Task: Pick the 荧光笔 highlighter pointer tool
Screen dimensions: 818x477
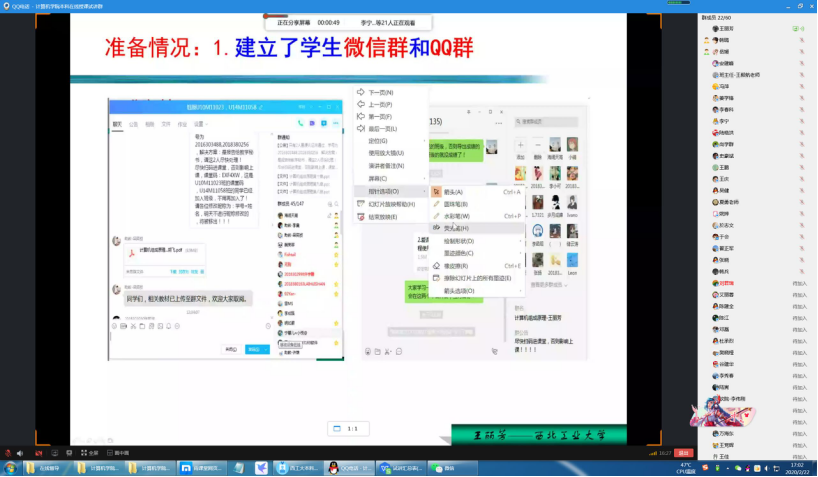Action: tap(458, 228)
